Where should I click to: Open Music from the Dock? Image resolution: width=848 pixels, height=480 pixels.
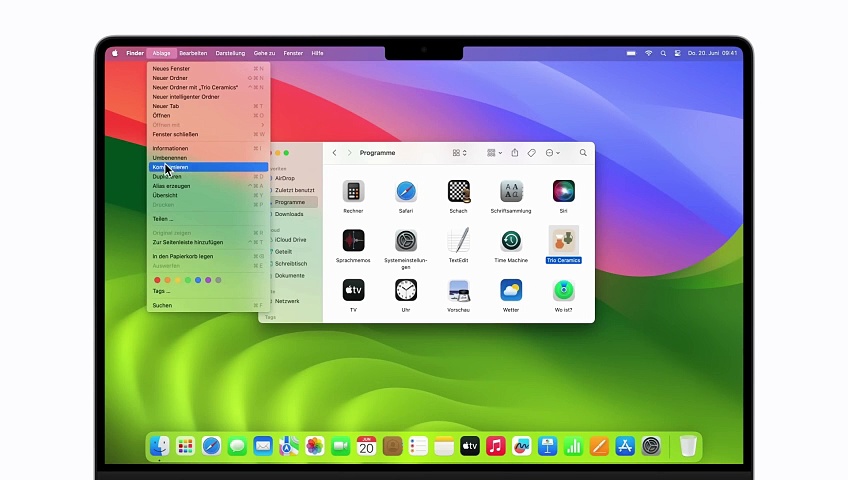coord(496,446)
